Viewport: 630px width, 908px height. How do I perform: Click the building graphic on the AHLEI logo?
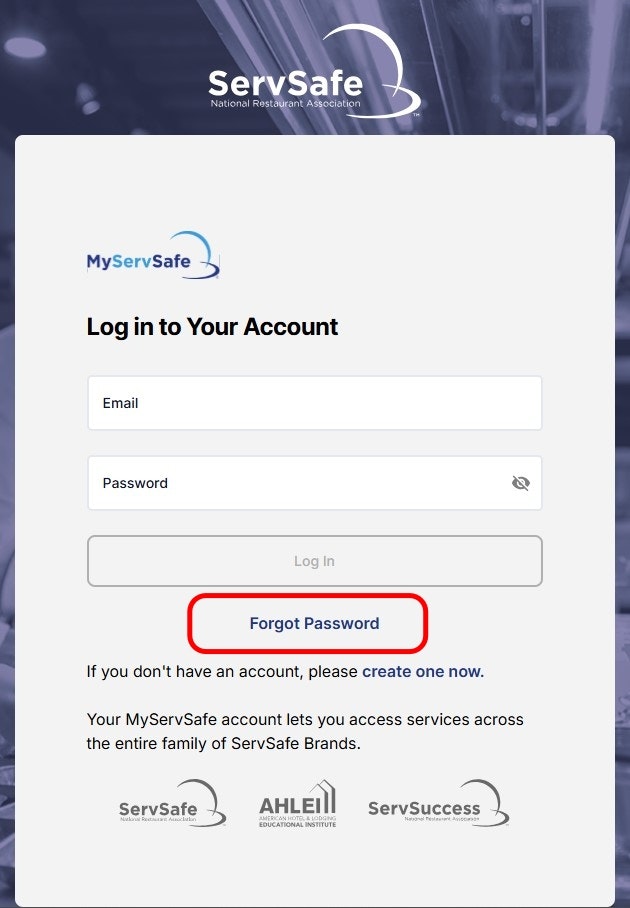[322, 797]
